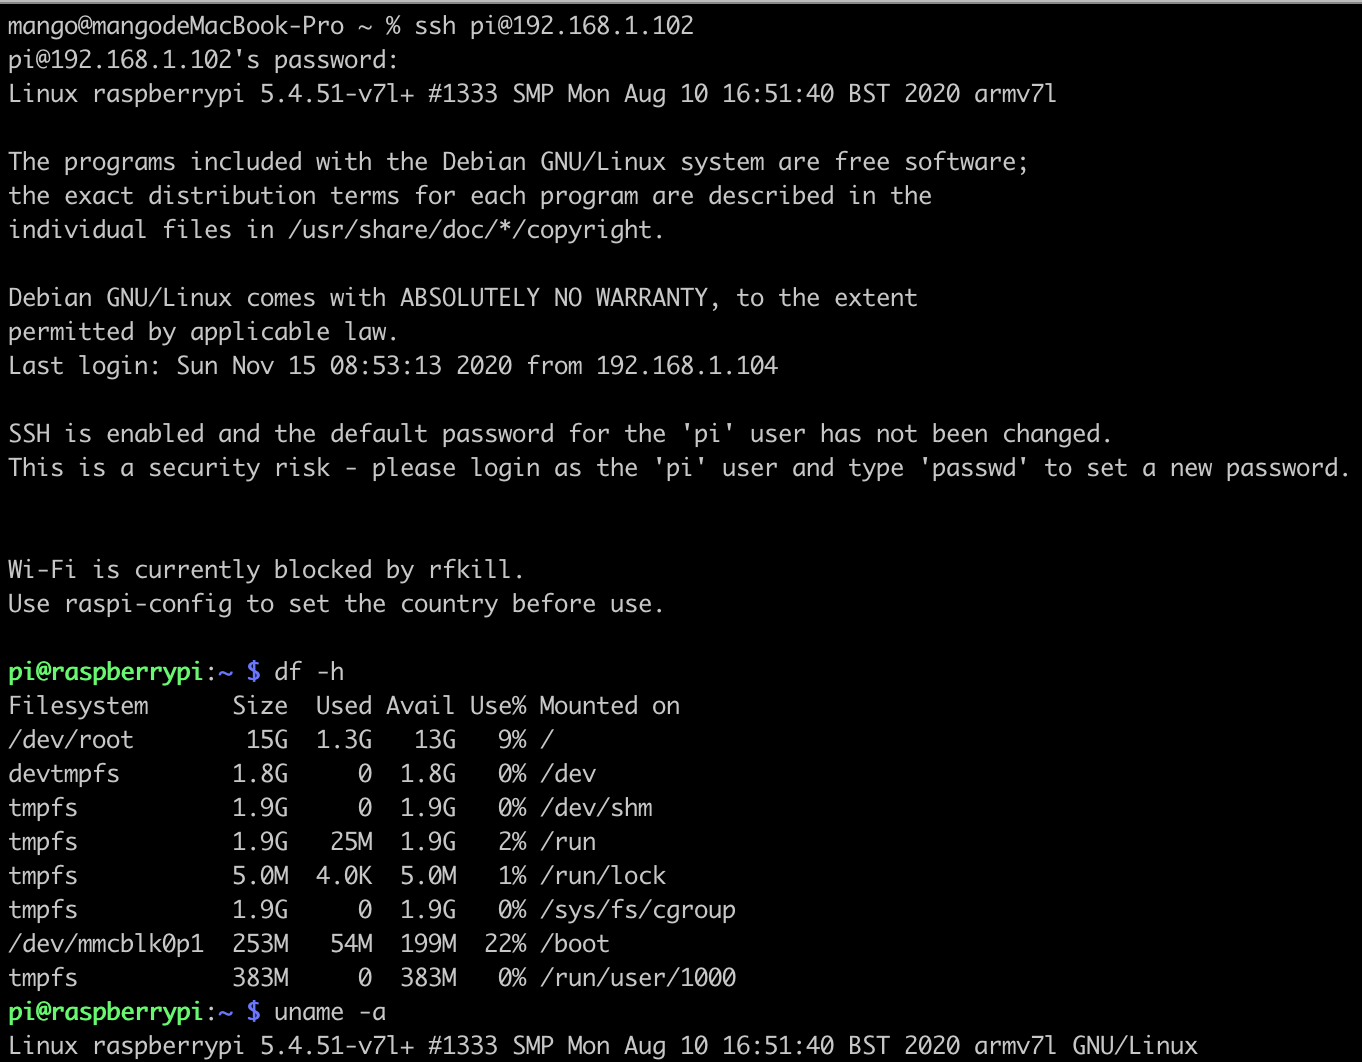The height and width of the screenshot is (1062, 1362).
Task: Click the '22%' usage value
Action: [505, 944]
